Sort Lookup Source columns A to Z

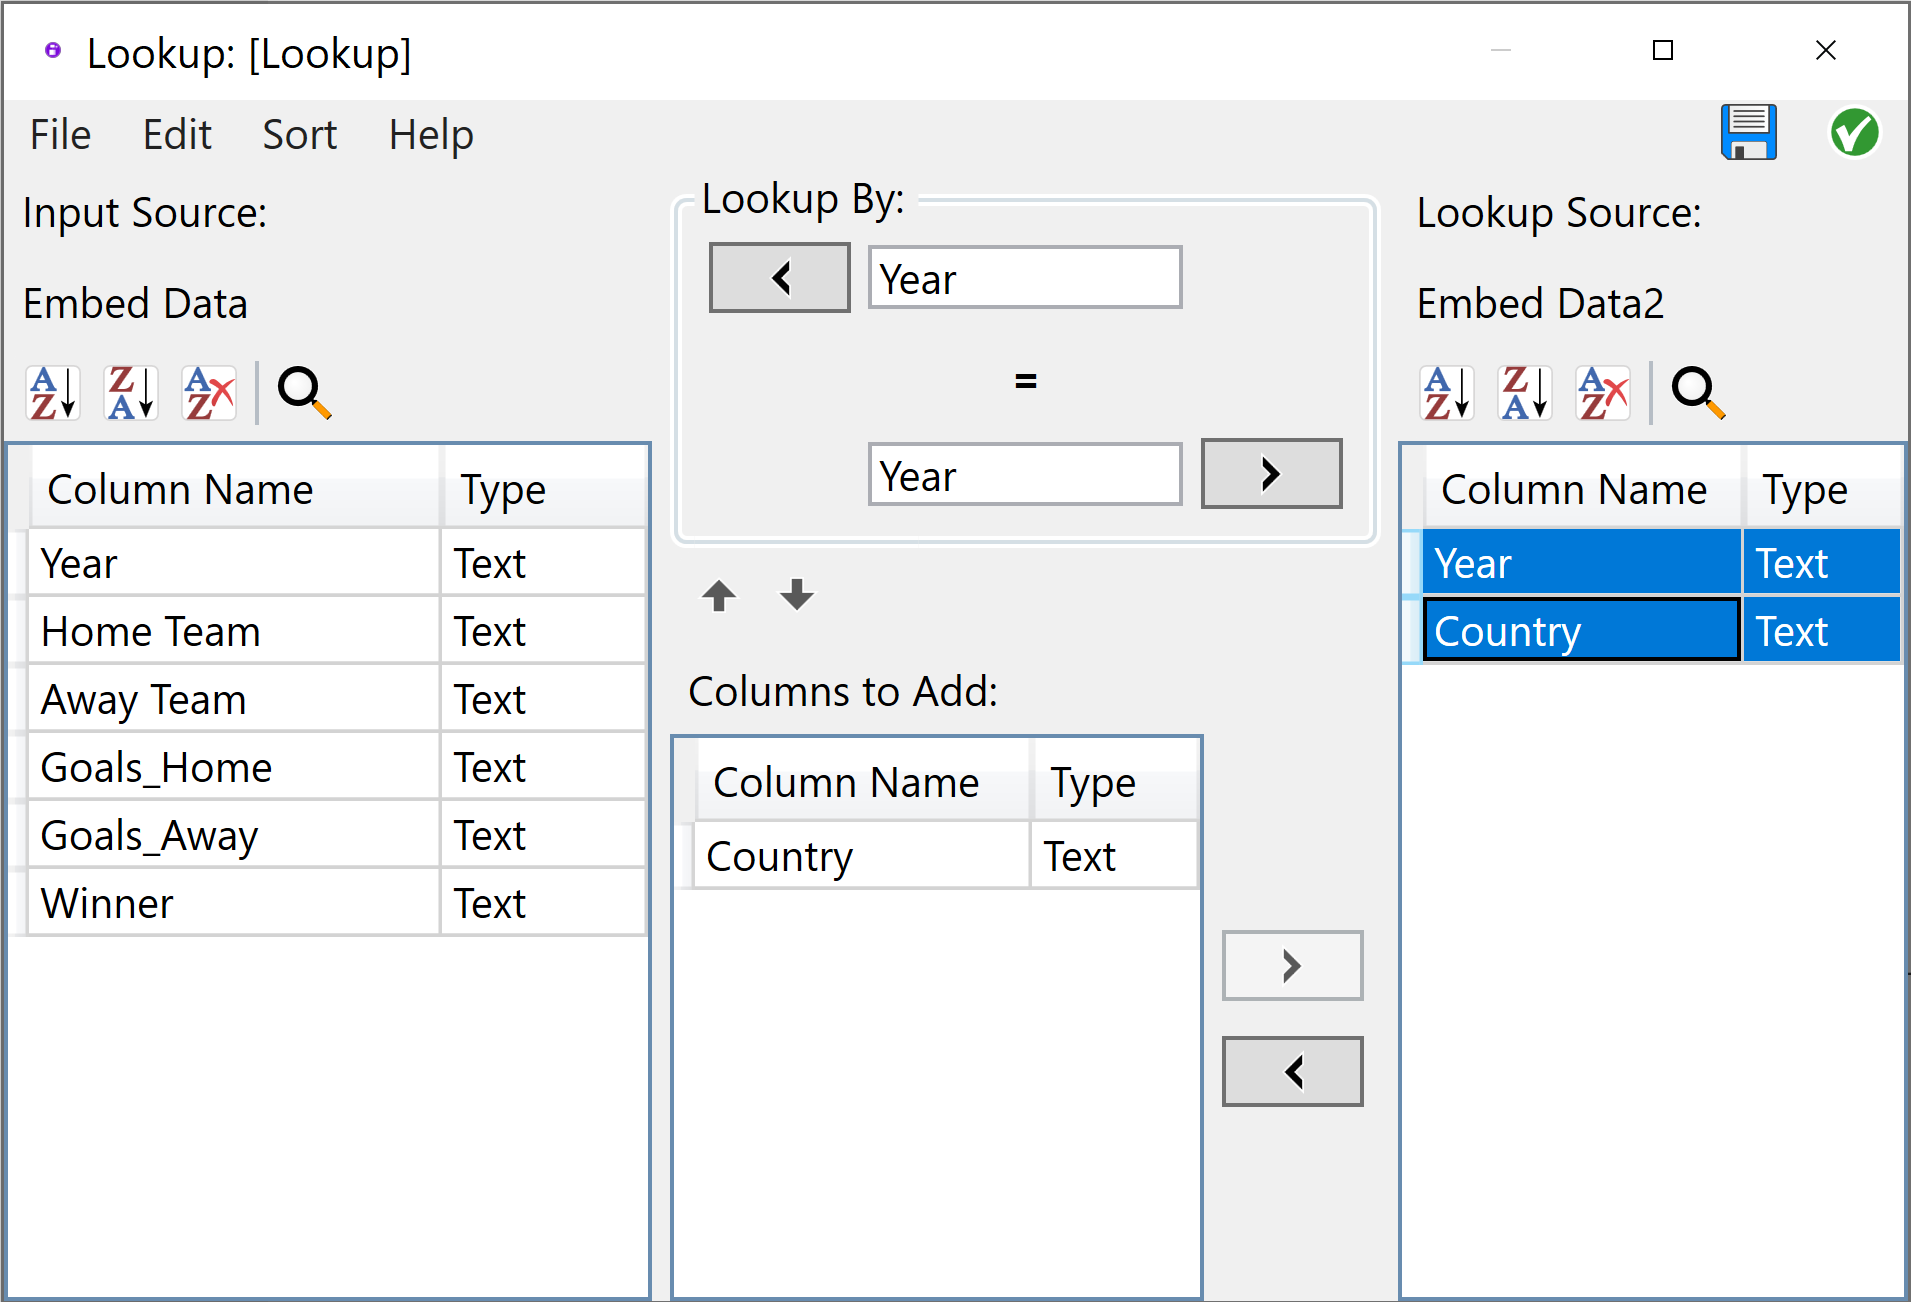pos(1447,392)
